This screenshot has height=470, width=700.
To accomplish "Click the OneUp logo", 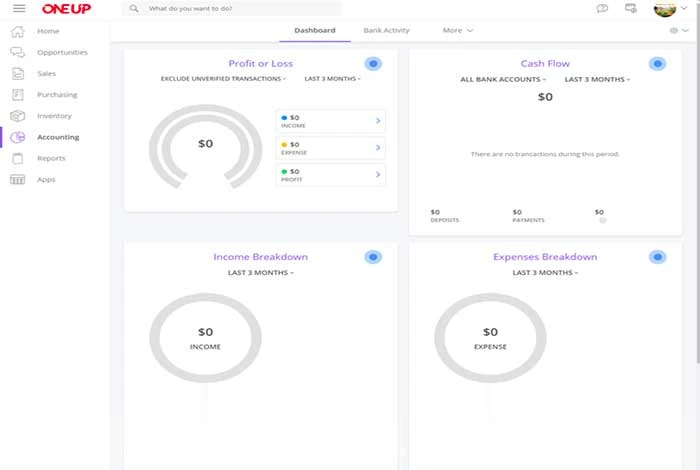I will (x=67, y=8).
